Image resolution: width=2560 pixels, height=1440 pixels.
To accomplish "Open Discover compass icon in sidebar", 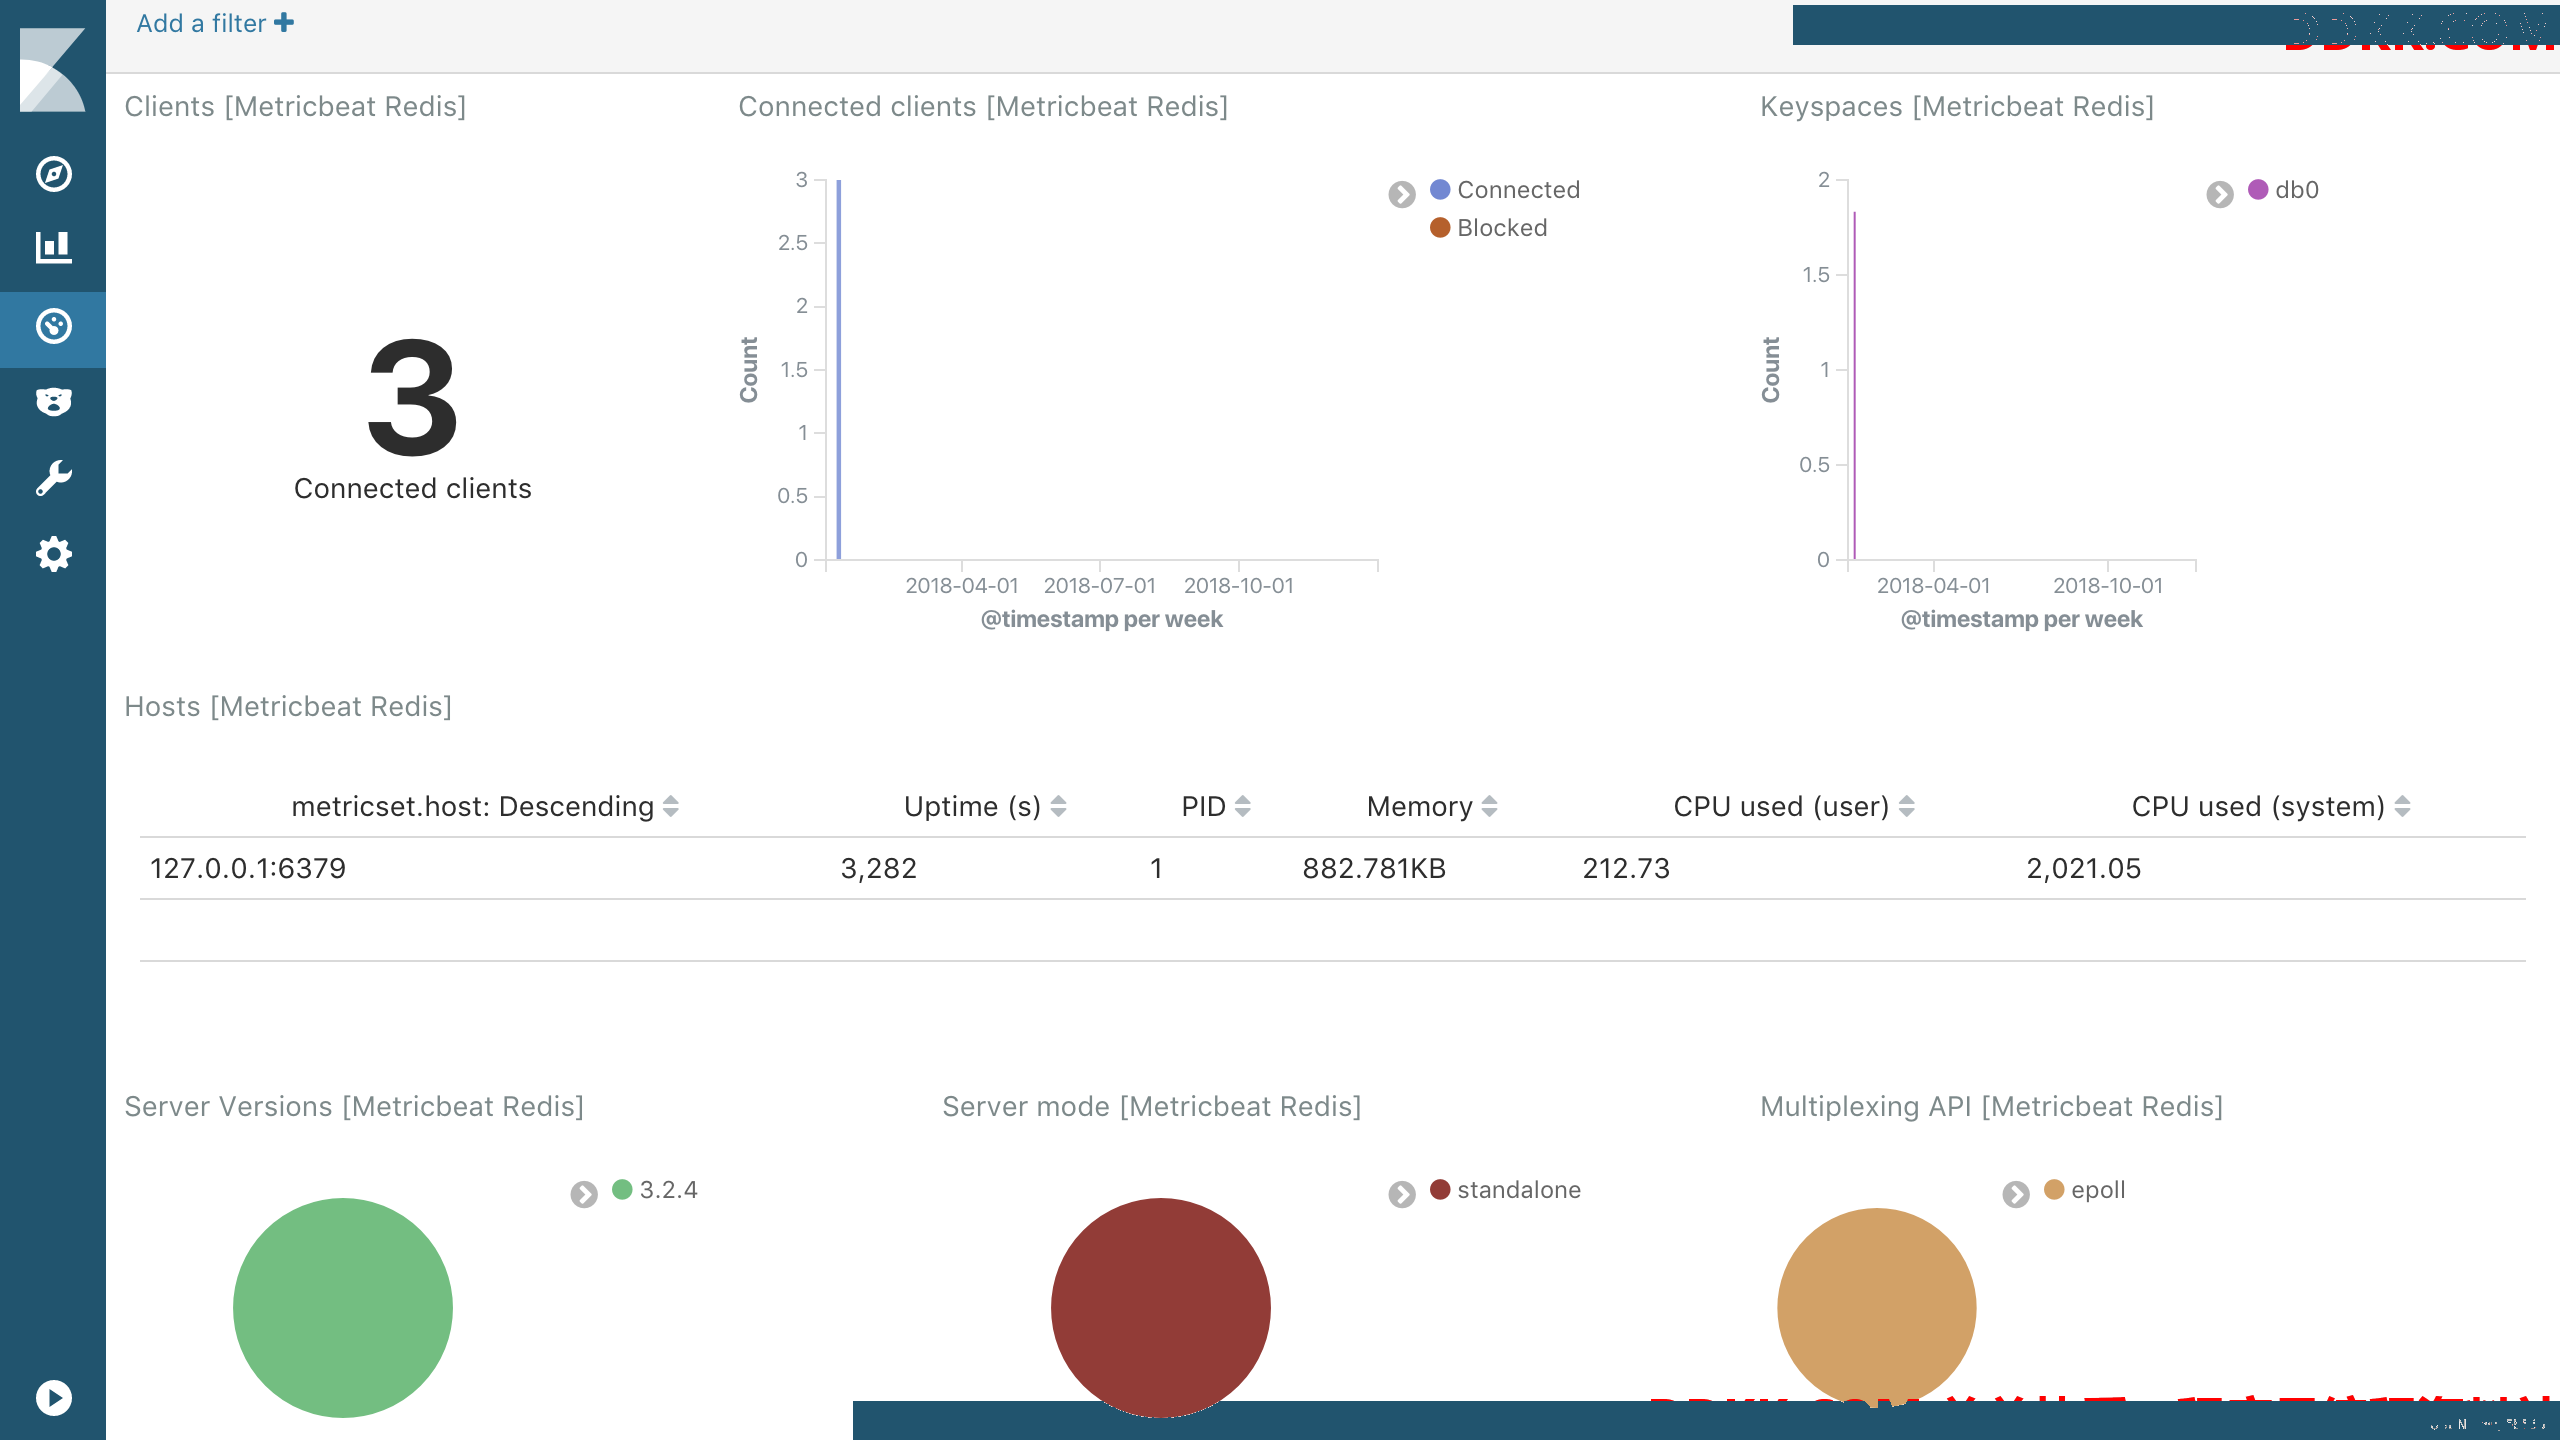I will 53,174.
